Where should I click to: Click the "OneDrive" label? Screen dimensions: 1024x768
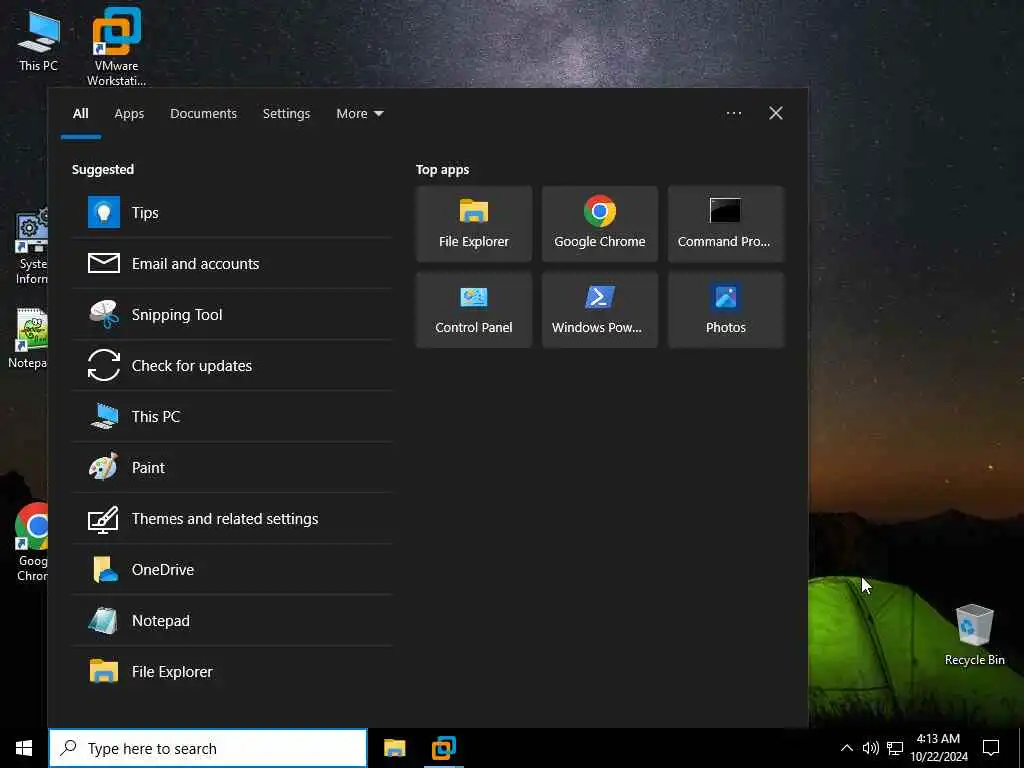(163, 569)
